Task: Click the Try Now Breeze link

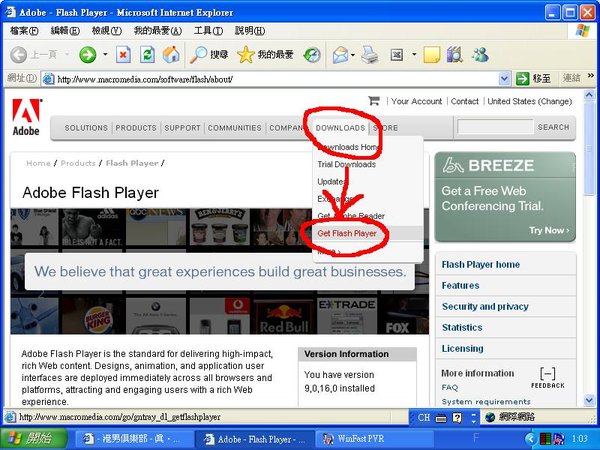Action: (549, 230)
